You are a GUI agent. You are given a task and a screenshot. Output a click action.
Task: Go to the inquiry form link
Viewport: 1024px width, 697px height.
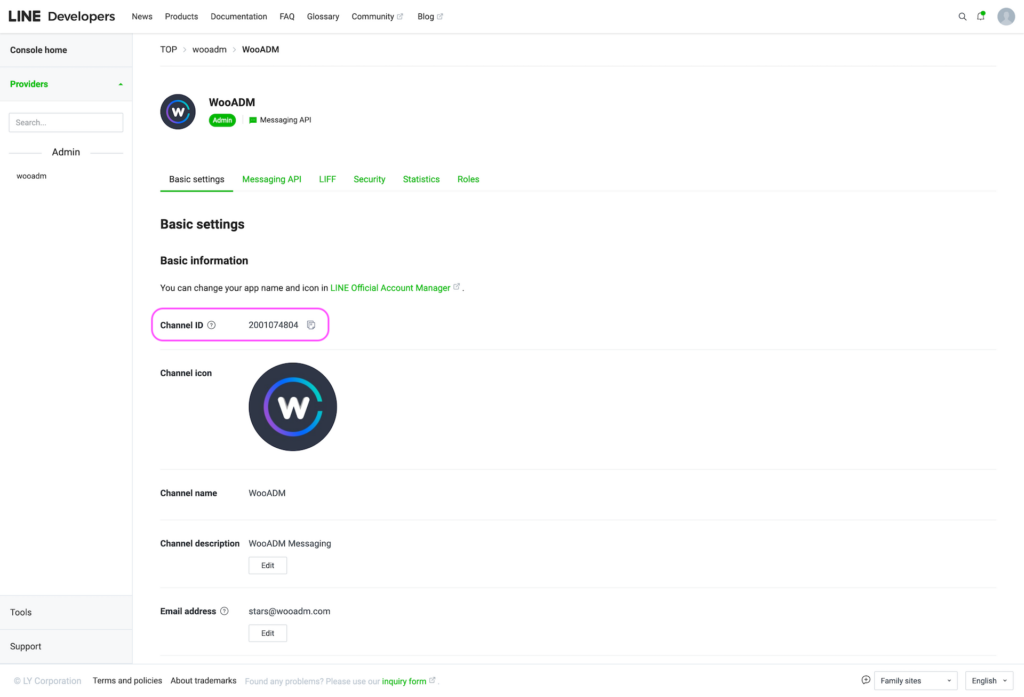click(404, 680)
